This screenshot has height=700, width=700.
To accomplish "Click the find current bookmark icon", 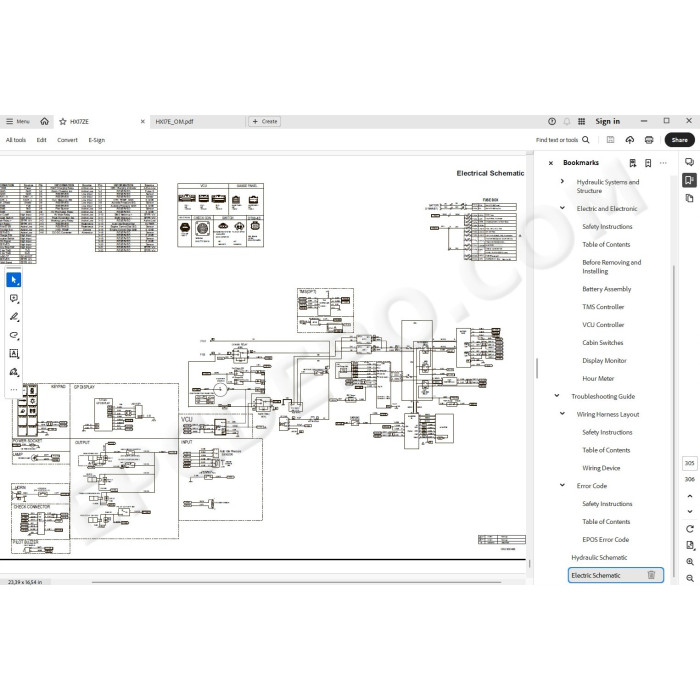I will click(633, 163).
